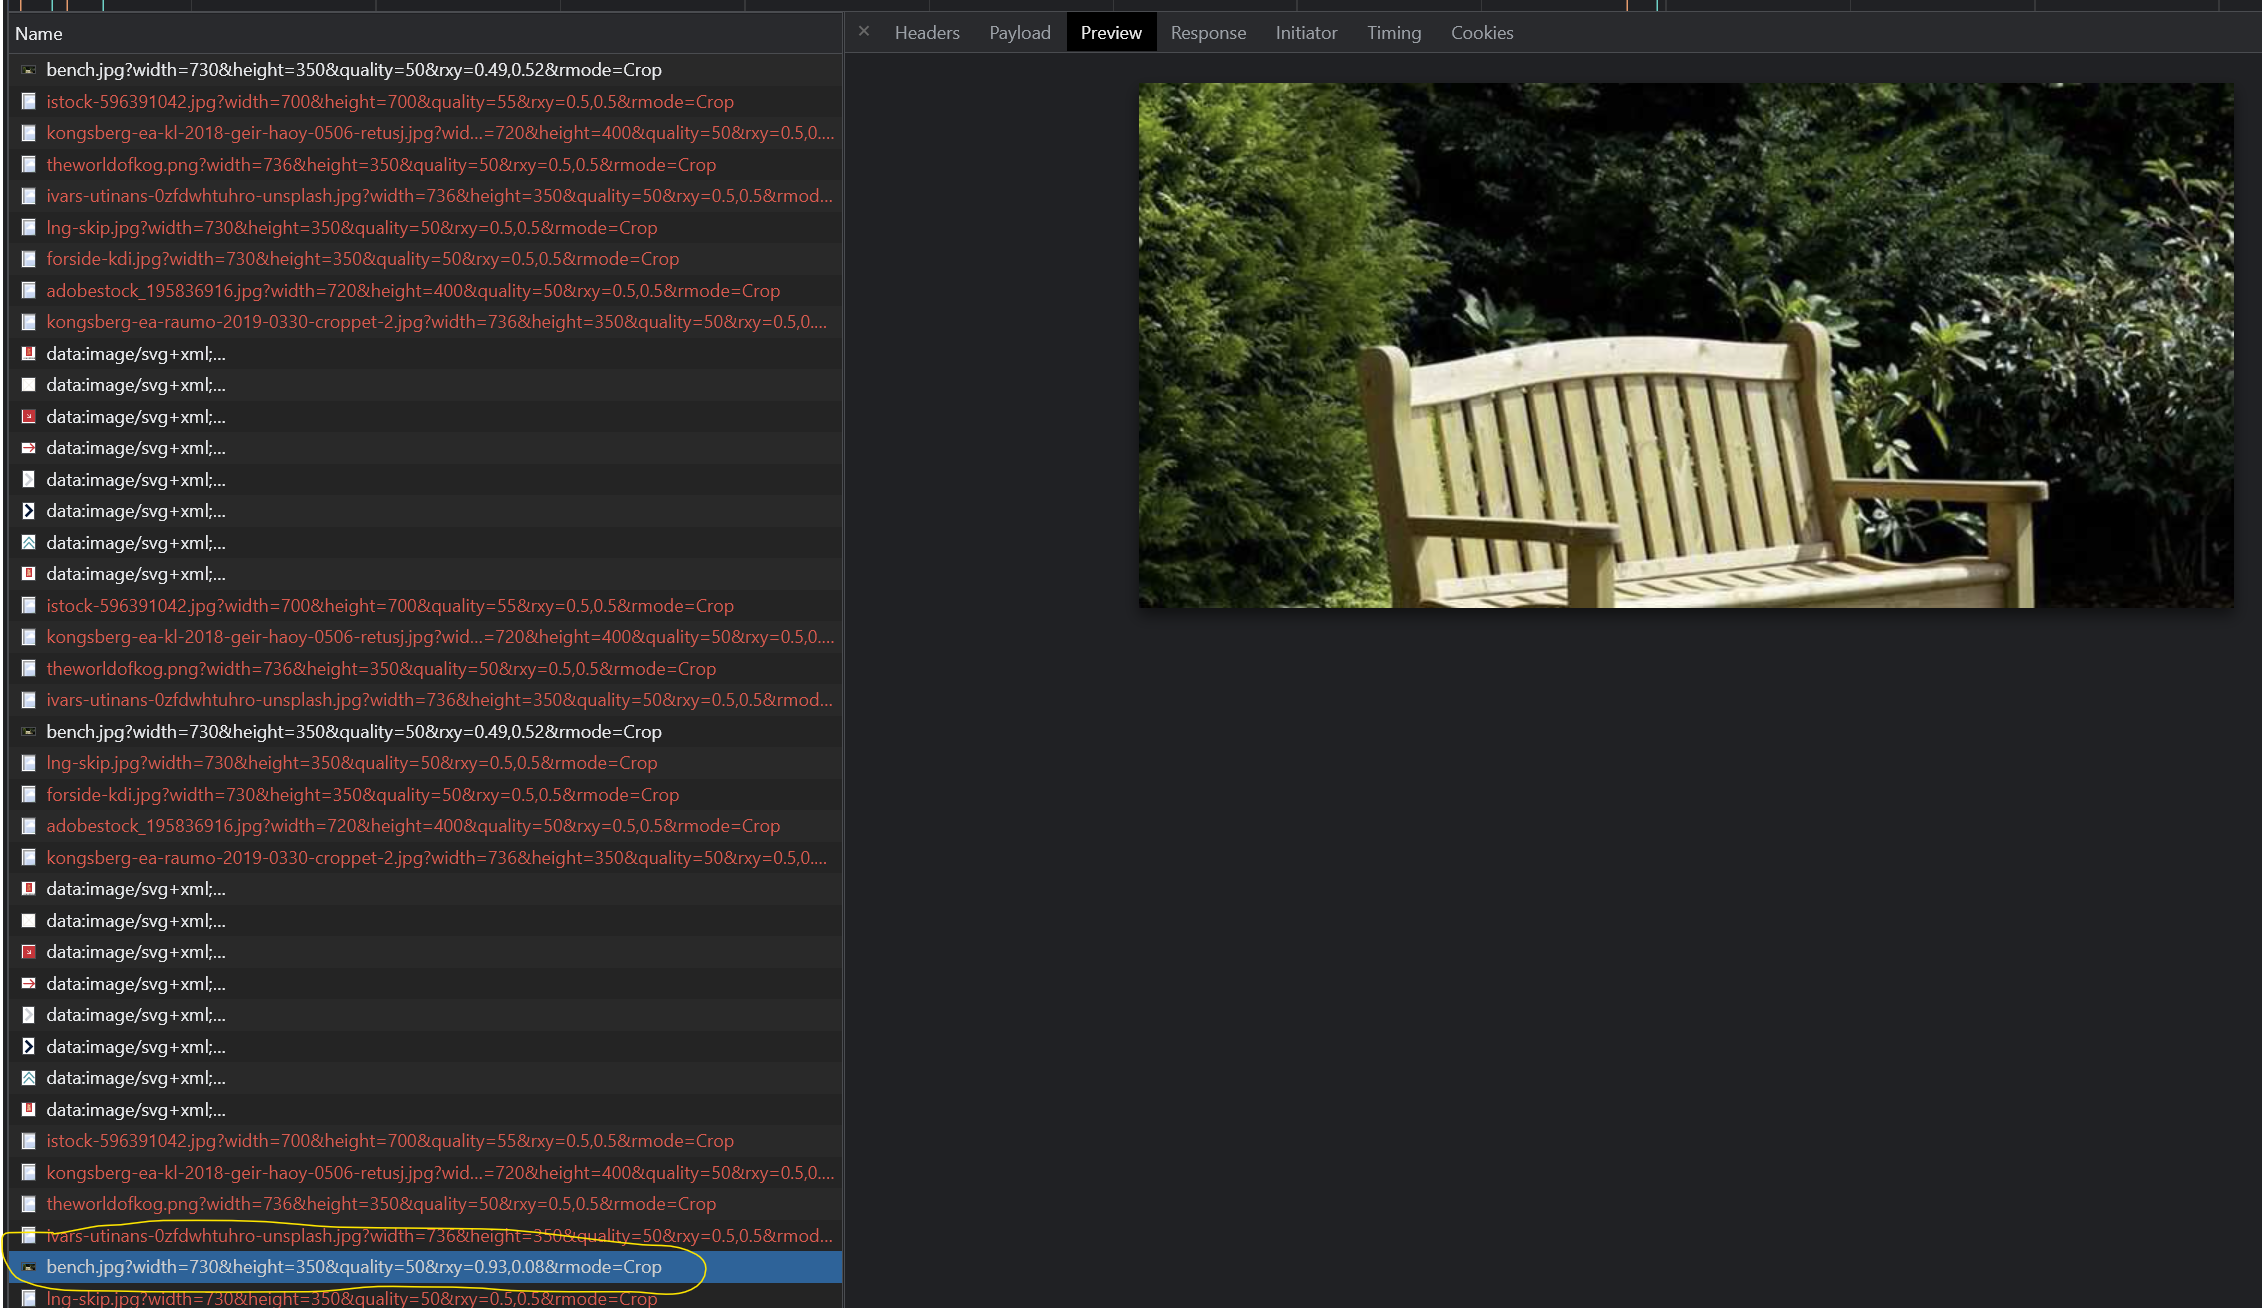Select the Preview tab

[x=1111, y=33]
